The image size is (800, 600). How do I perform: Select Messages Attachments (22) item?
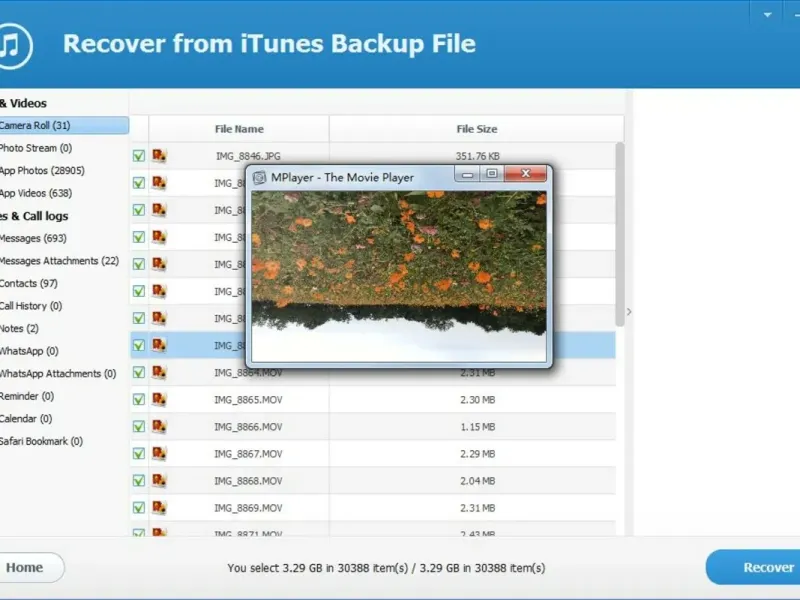59,261
